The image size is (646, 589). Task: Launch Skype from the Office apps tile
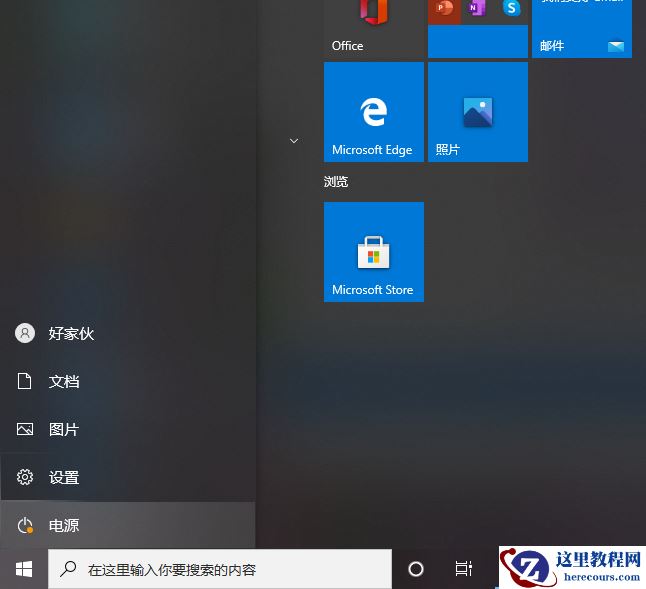(x=511, y=10)
